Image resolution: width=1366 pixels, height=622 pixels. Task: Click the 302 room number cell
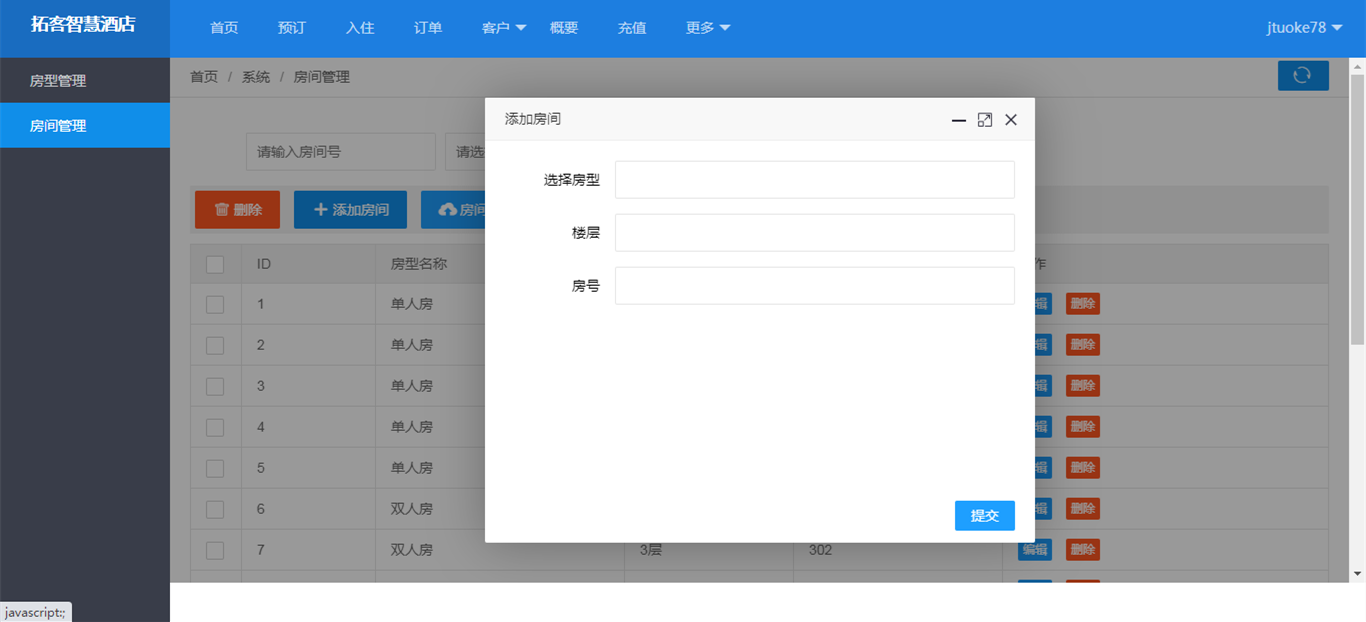[x=820, y=550]
